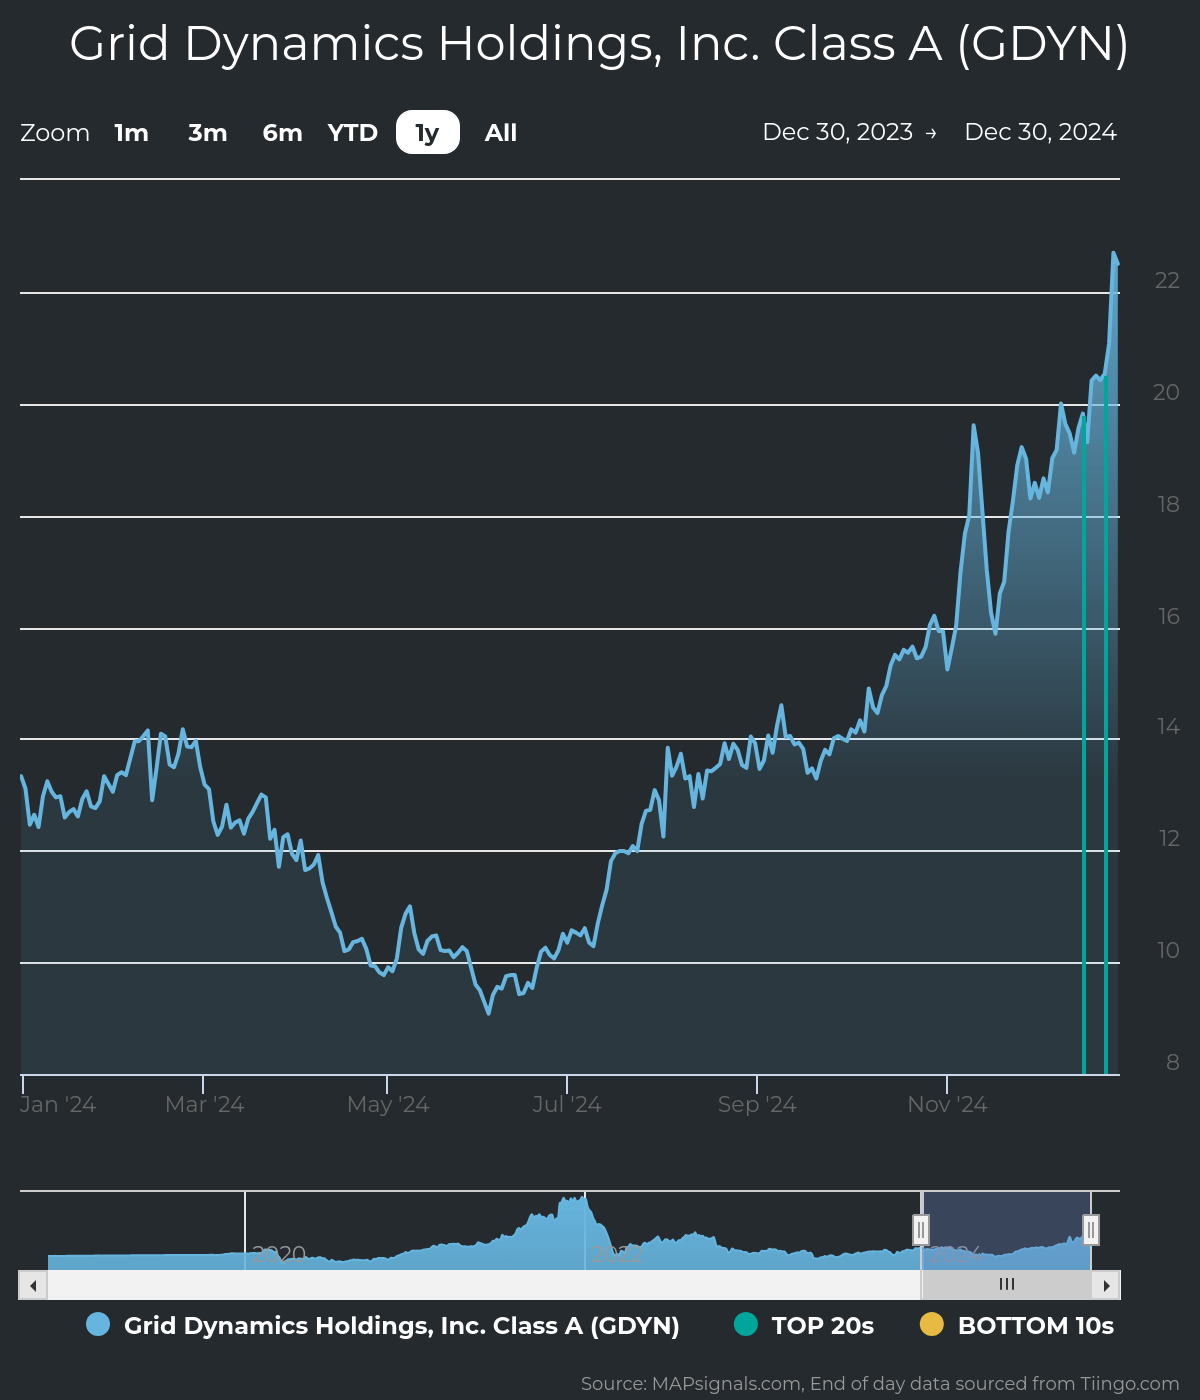Click the Nov '24 axis label
Image resolution: width=1200 pixels, height=1400 pixels.
click(x=947, y=1104)
